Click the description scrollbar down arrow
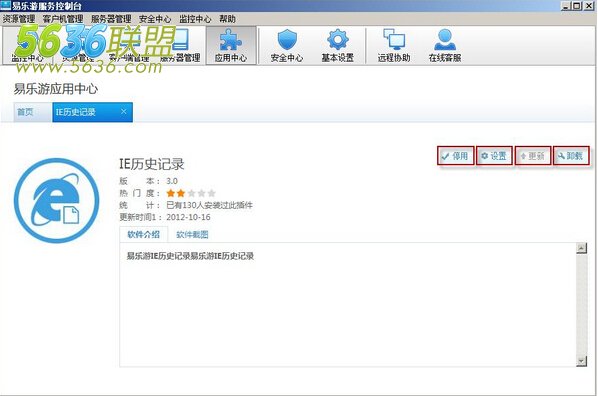Image resolution: width=598 pixels, height=396 pixels. [x=581, y=361]
